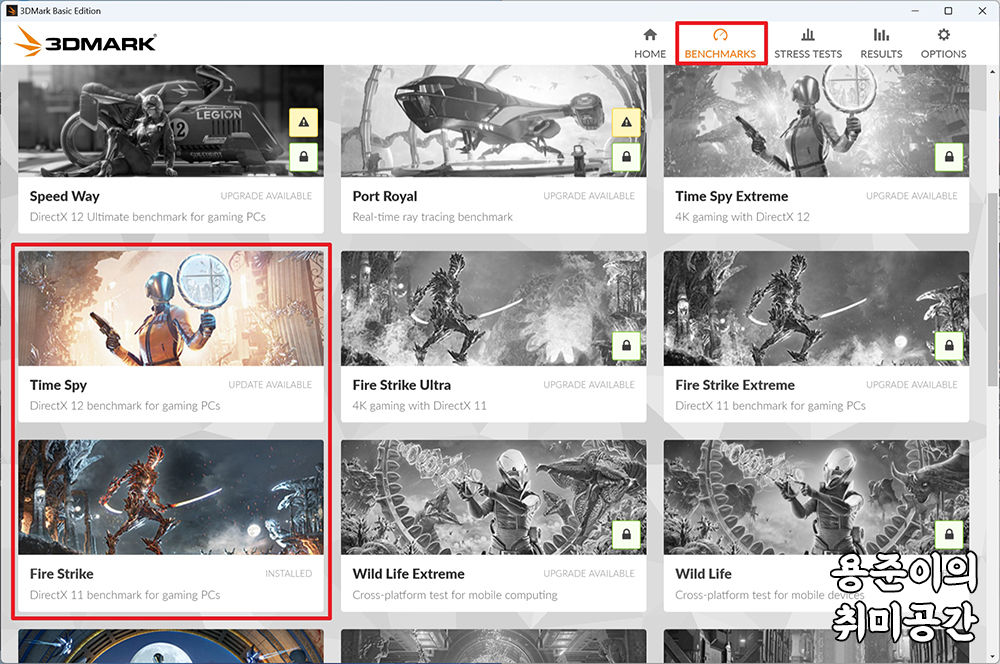
Task: Open the Options tab
Action: [x=943, y=43]
